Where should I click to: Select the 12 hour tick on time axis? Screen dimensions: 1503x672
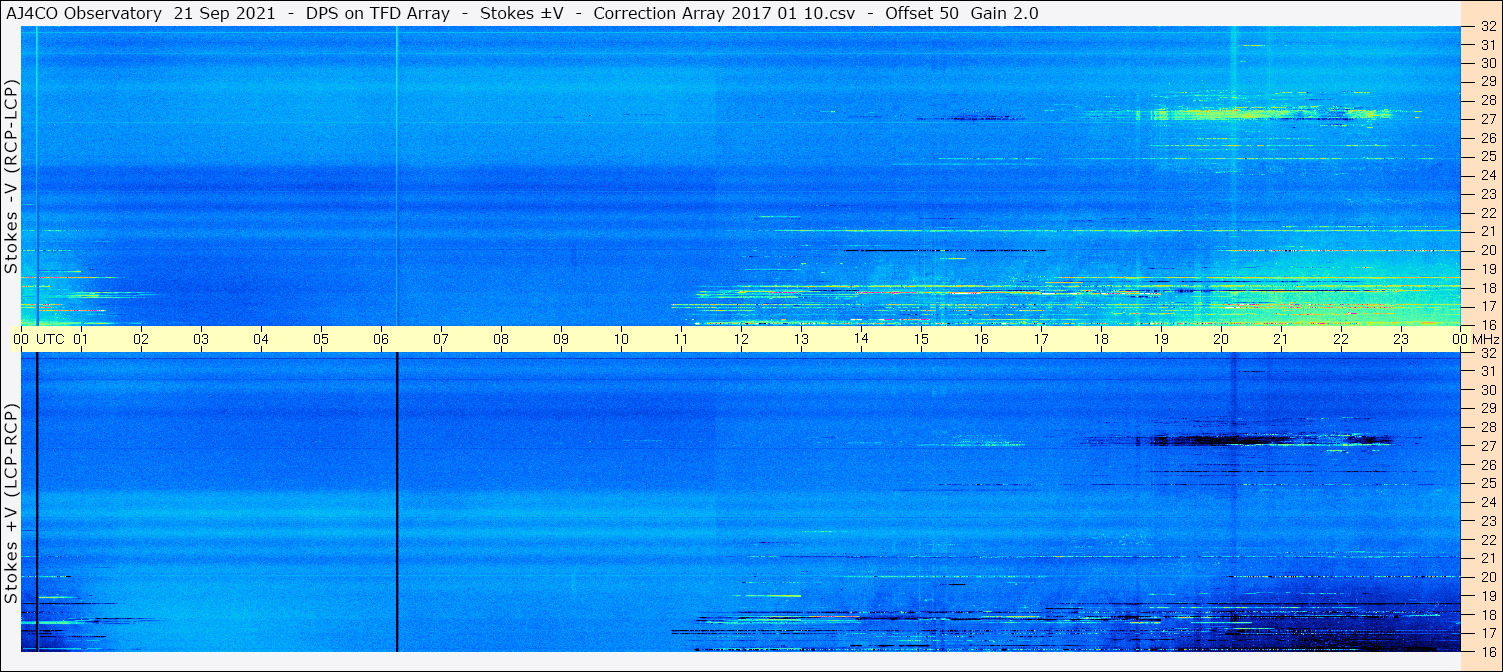741,339
